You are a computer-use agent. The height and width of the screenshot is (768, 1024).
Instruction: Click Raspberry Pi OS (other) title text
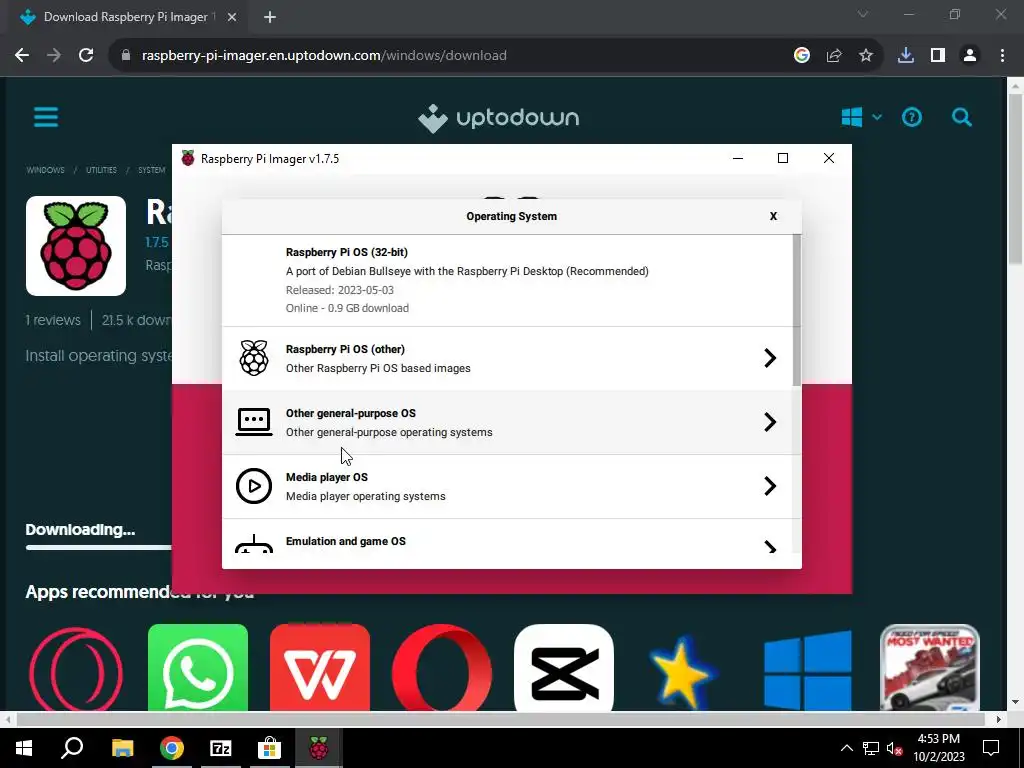(345, 349)
